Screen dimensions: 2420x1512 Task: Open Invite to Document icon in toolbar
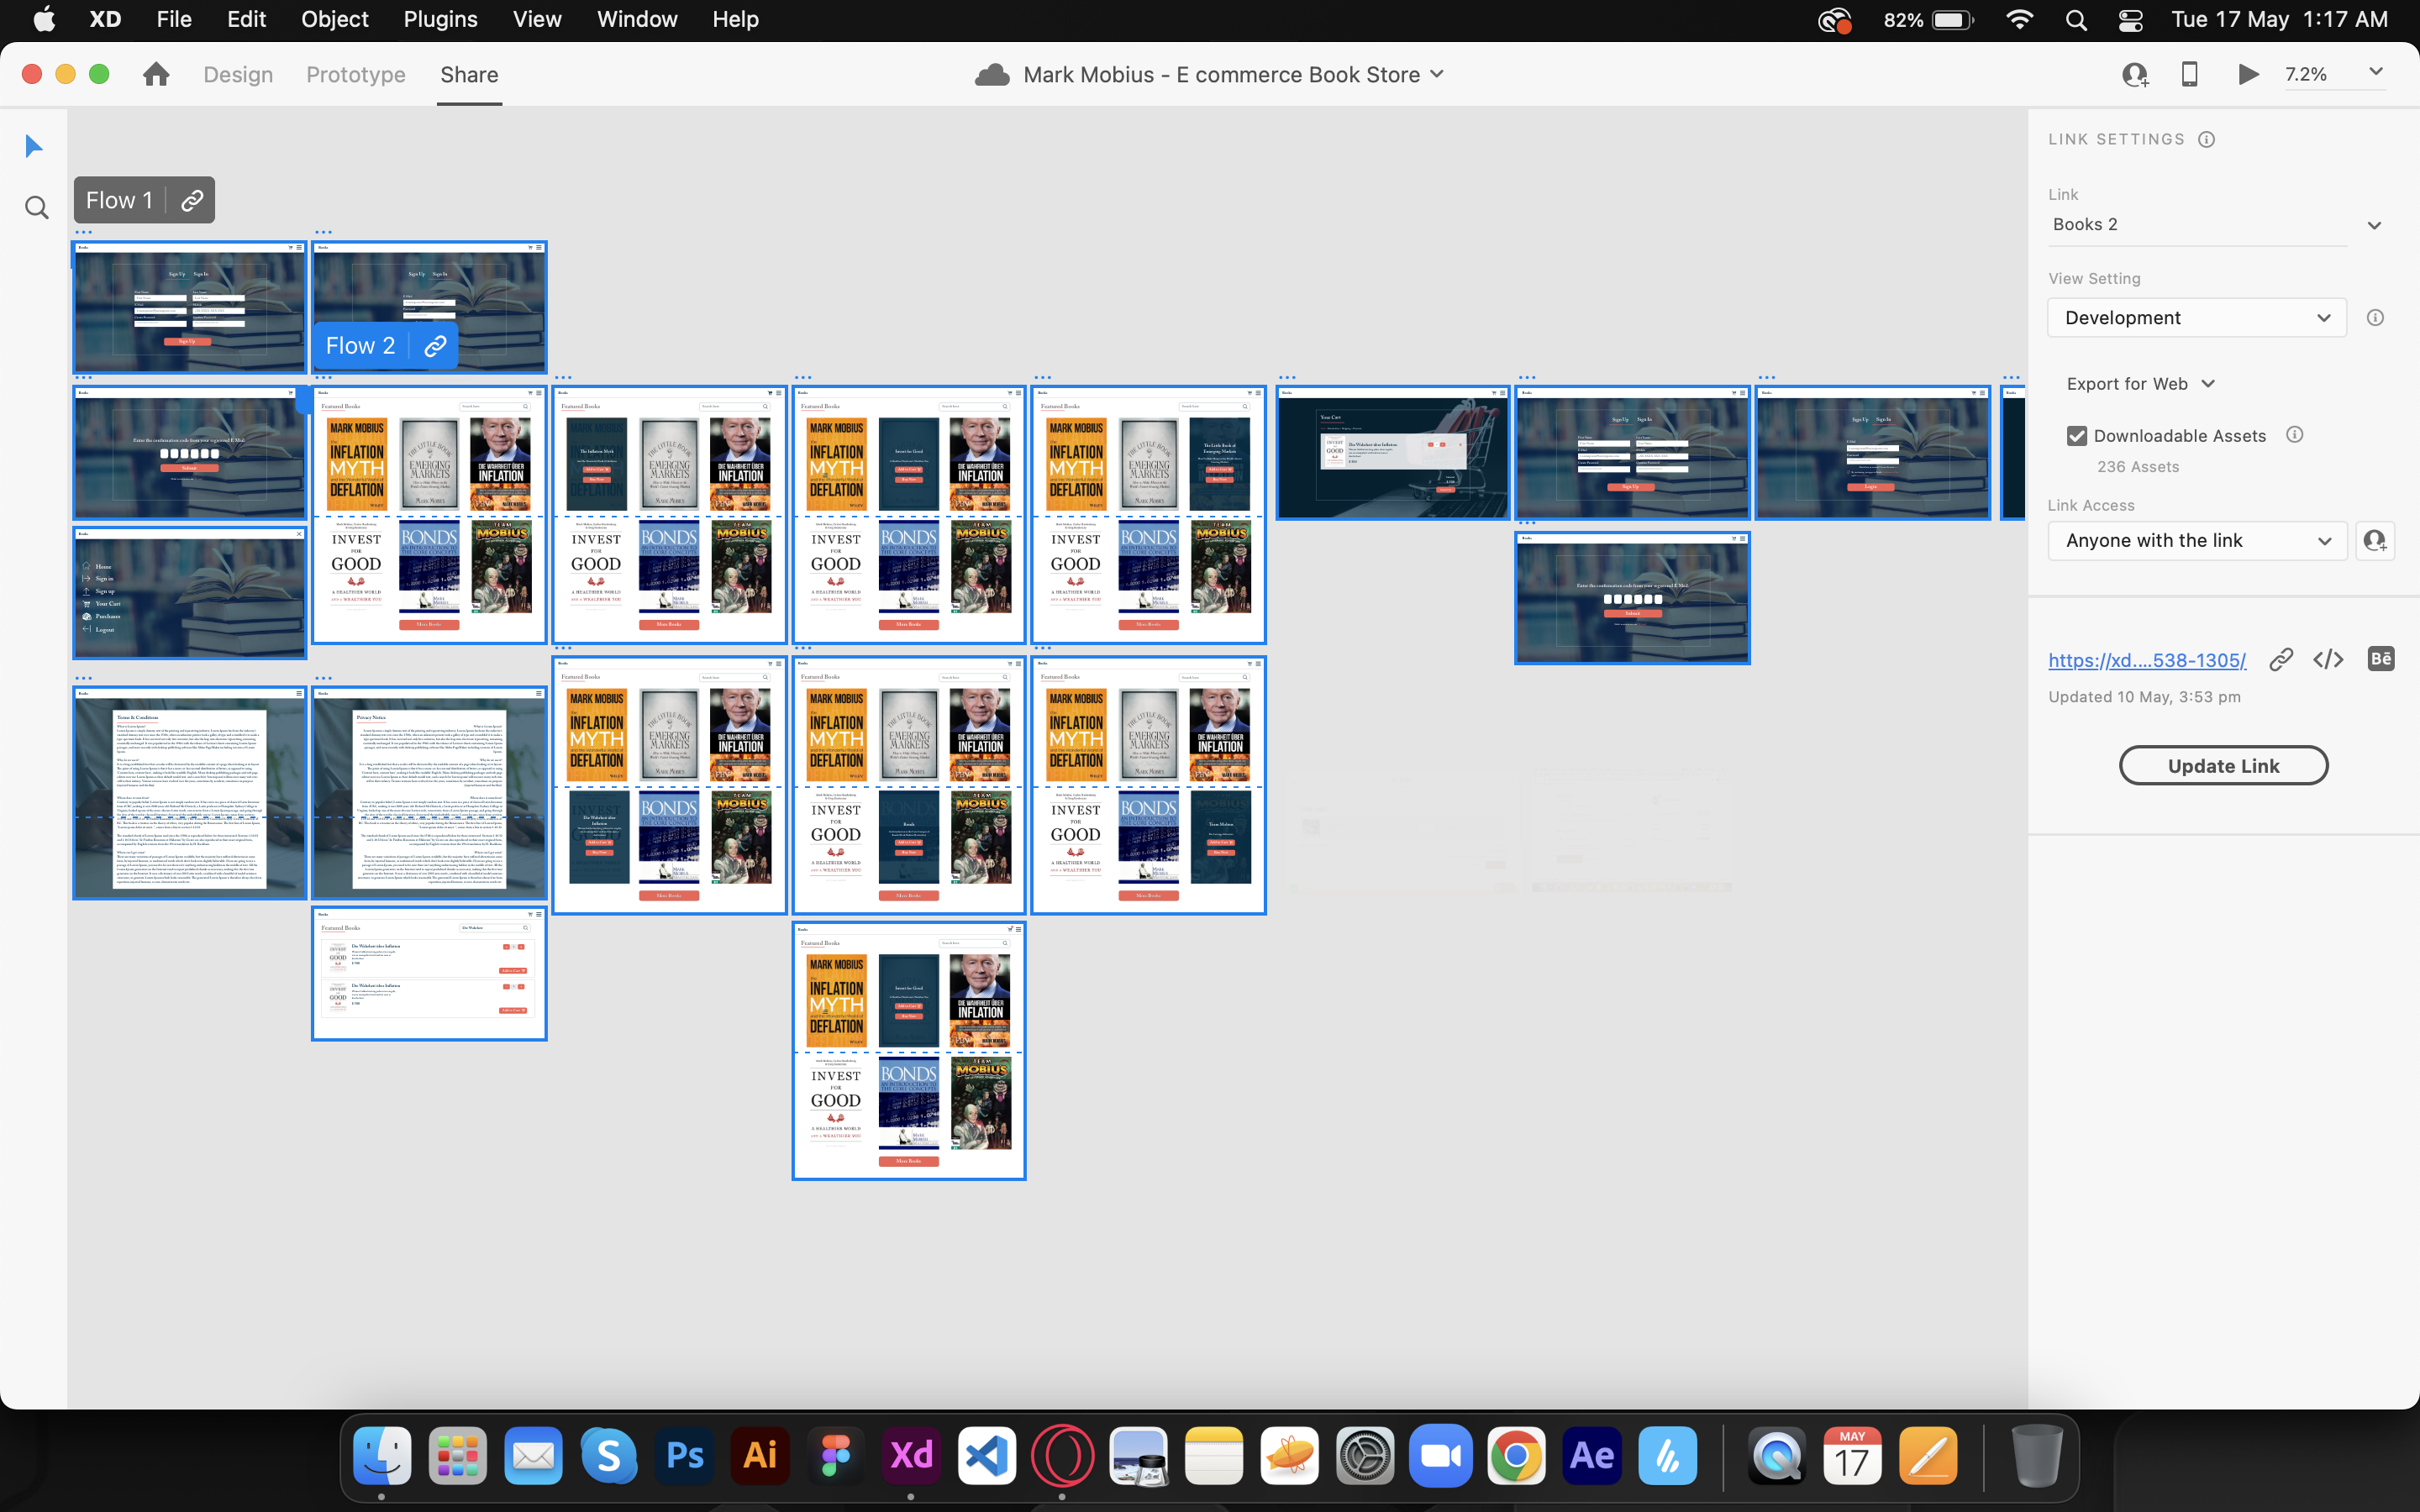2135,74
